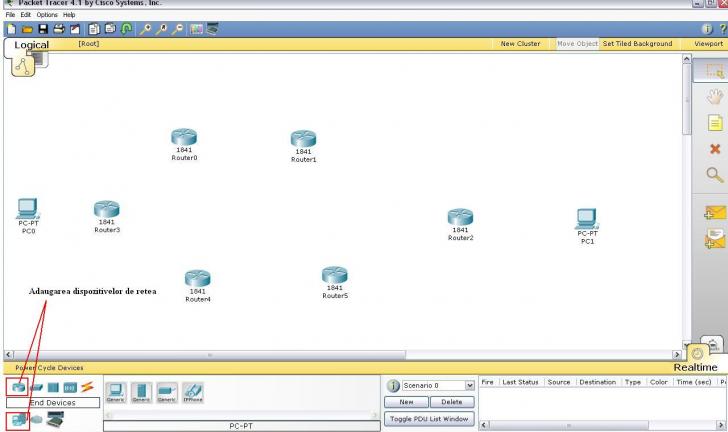Select the Inspect magnifier tool
Viewport: 728px width, 432px height.
(715, 175)
